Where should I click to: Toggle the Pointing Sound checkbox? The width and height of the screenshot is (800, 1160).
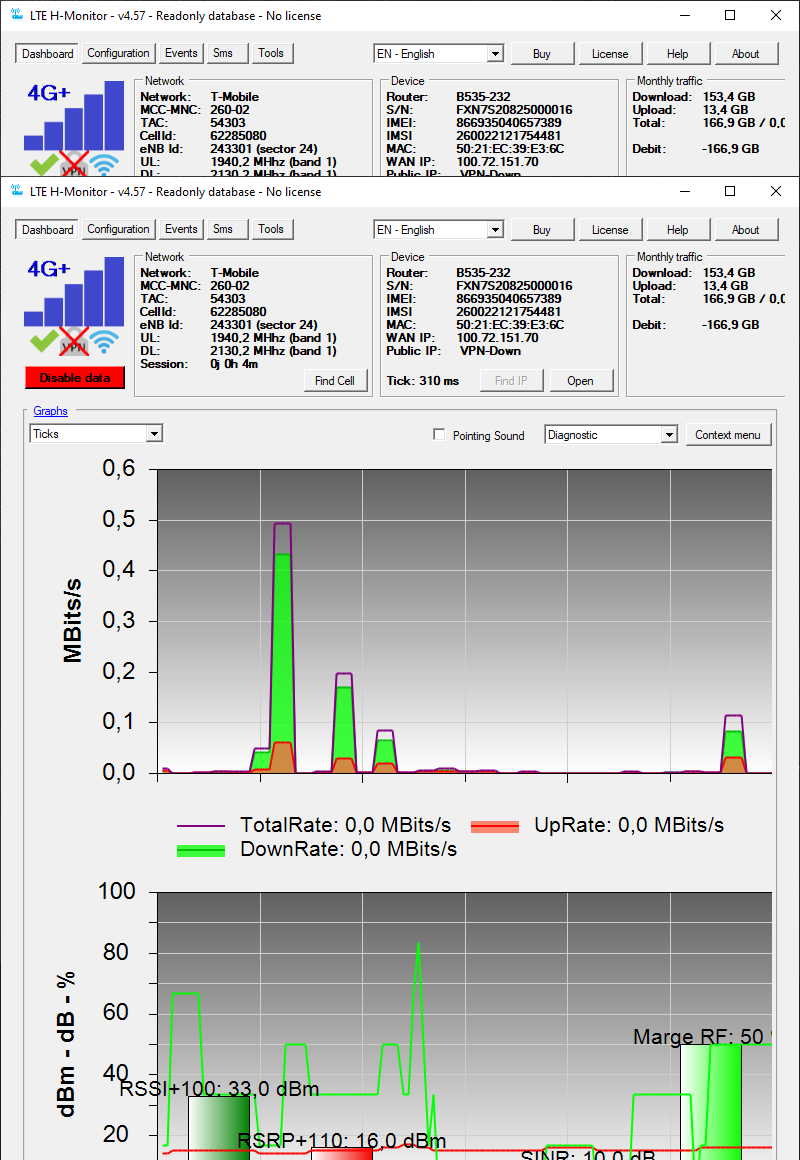click(x=440, y=435)
